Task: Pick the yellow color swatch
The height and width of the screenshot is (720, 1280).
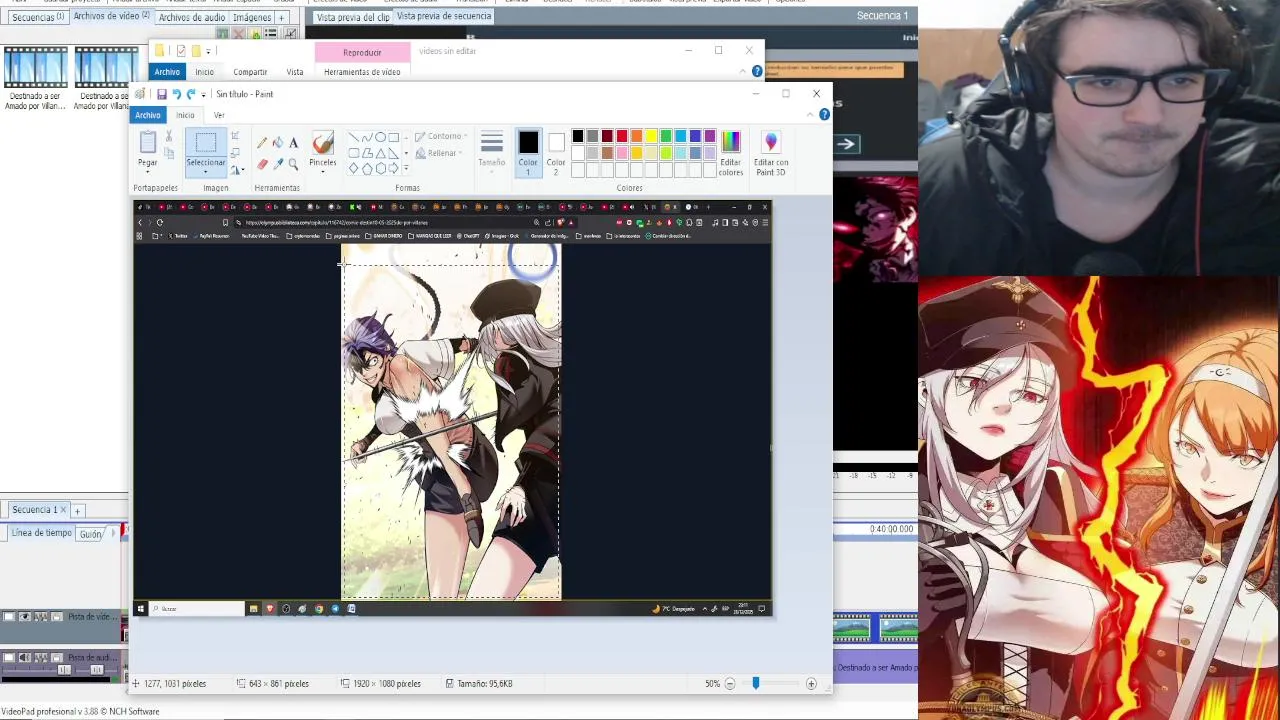Action: point(651,136)
